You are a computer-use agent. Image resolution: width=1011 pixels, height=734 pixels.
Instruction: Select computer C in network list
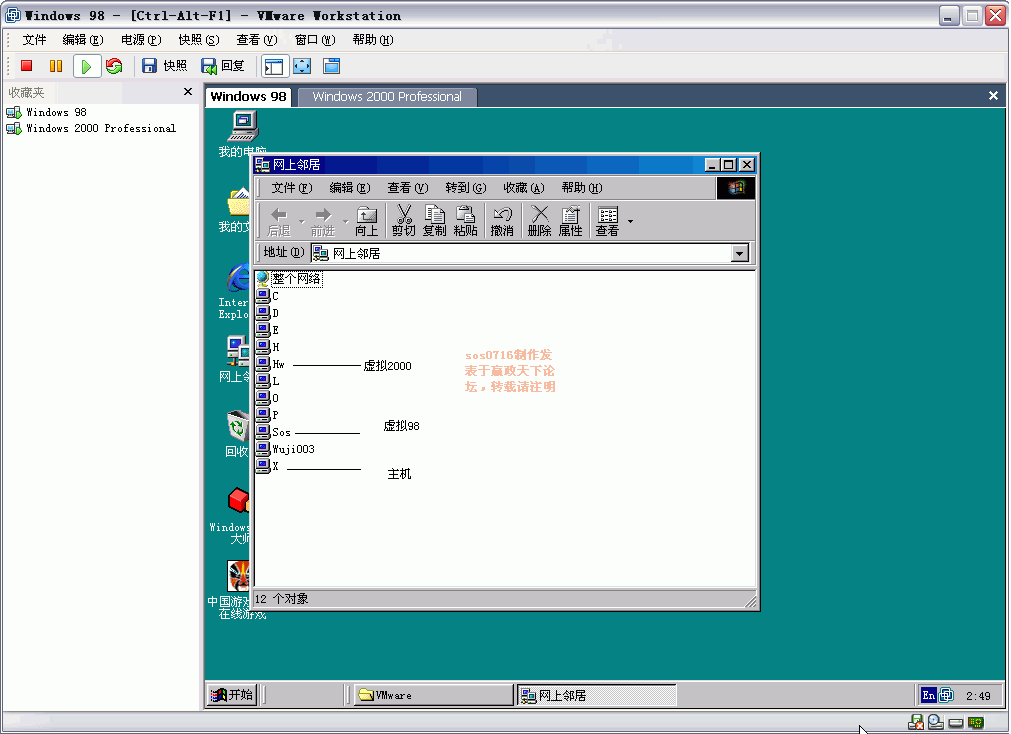[x=268, y=296]
